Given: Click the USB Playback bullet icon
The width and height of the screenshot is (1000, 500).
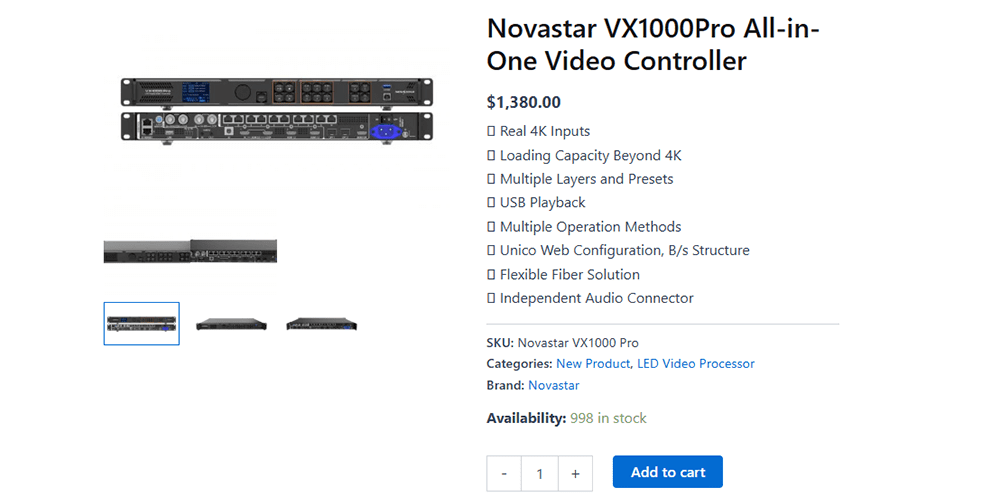Looking at the screenshot, I should click(491, 203).
